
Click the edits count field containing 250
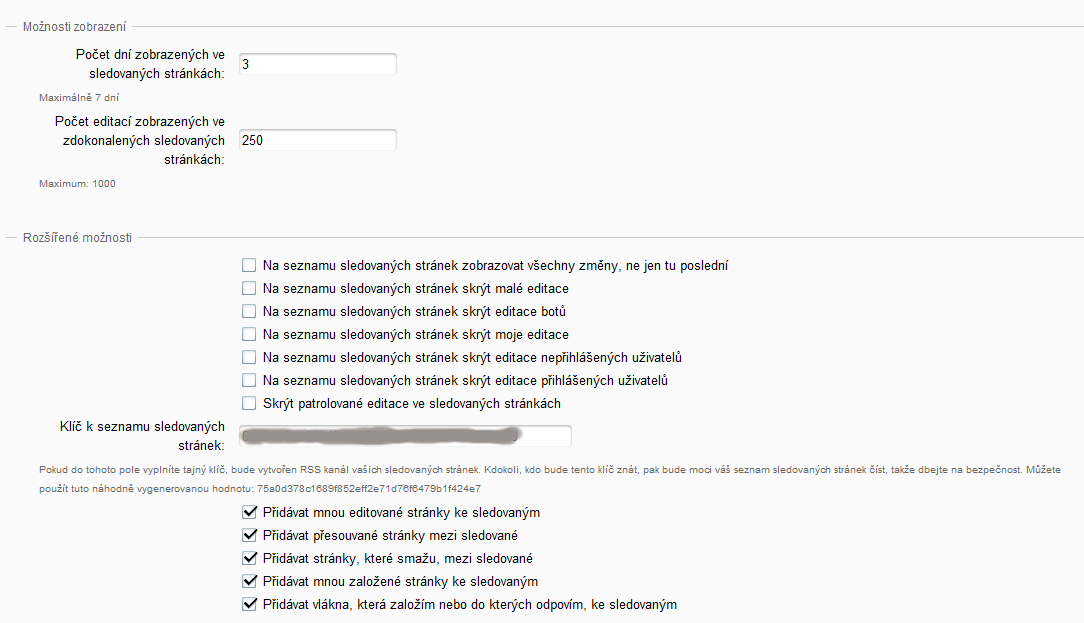click(316, 141)
